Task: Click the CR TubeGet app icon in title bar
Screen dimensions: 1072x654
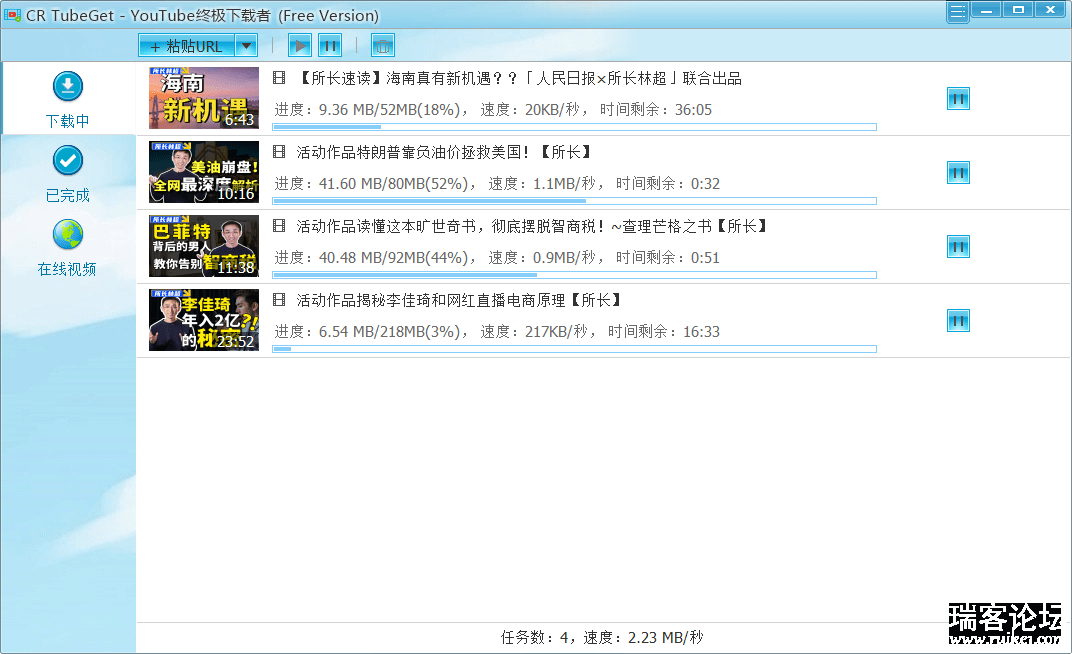Action: (x=12, y=15)
